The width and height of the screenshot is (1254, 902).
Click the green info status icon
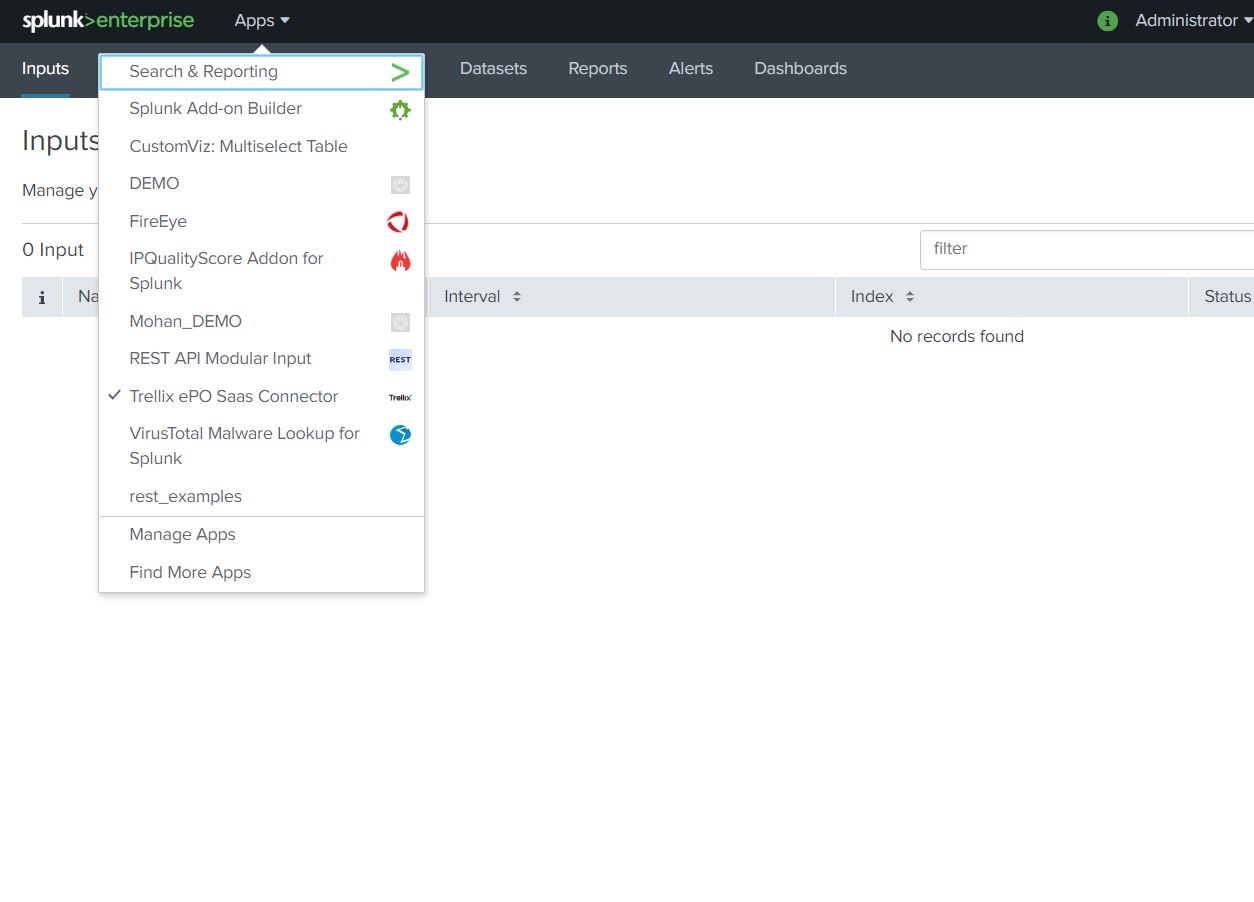tap(1107, 21)
